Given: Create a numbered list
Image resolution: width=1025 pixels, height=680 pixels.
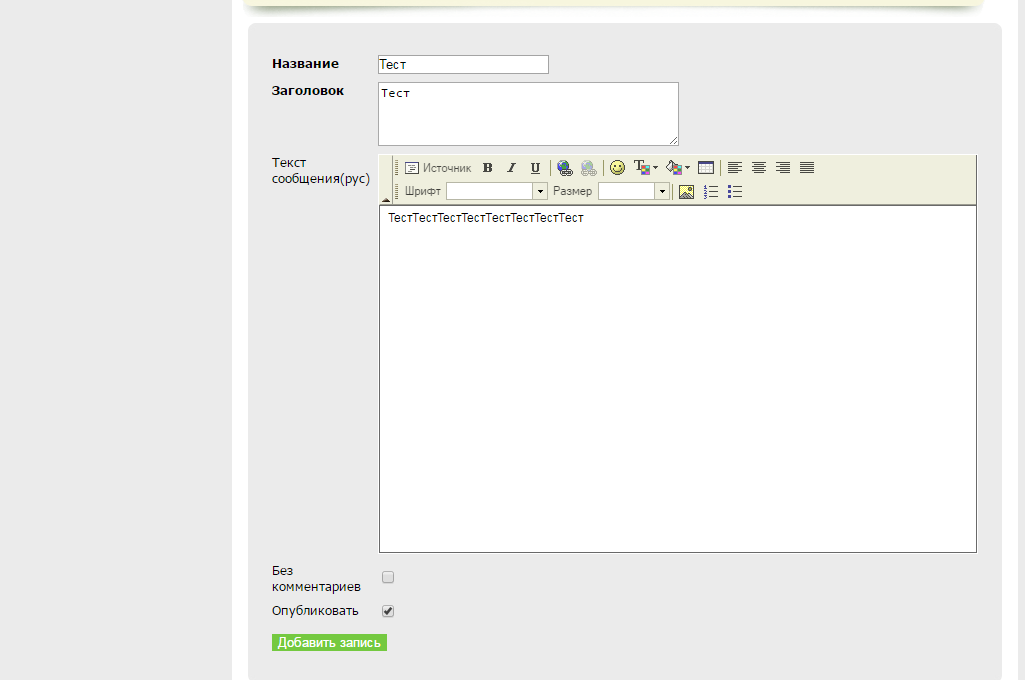Looking at the screenshot, I should [x=711, y=192].
